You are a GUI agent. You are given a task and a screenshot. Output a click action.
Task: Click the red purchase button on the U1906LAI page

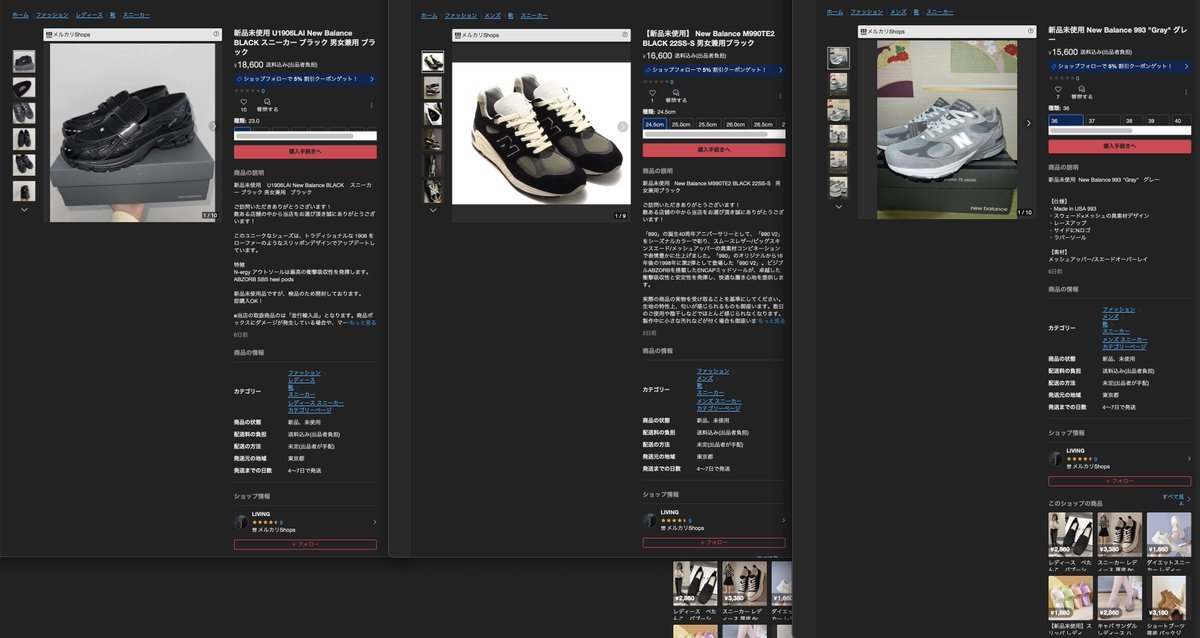click(x=305, y=152)
